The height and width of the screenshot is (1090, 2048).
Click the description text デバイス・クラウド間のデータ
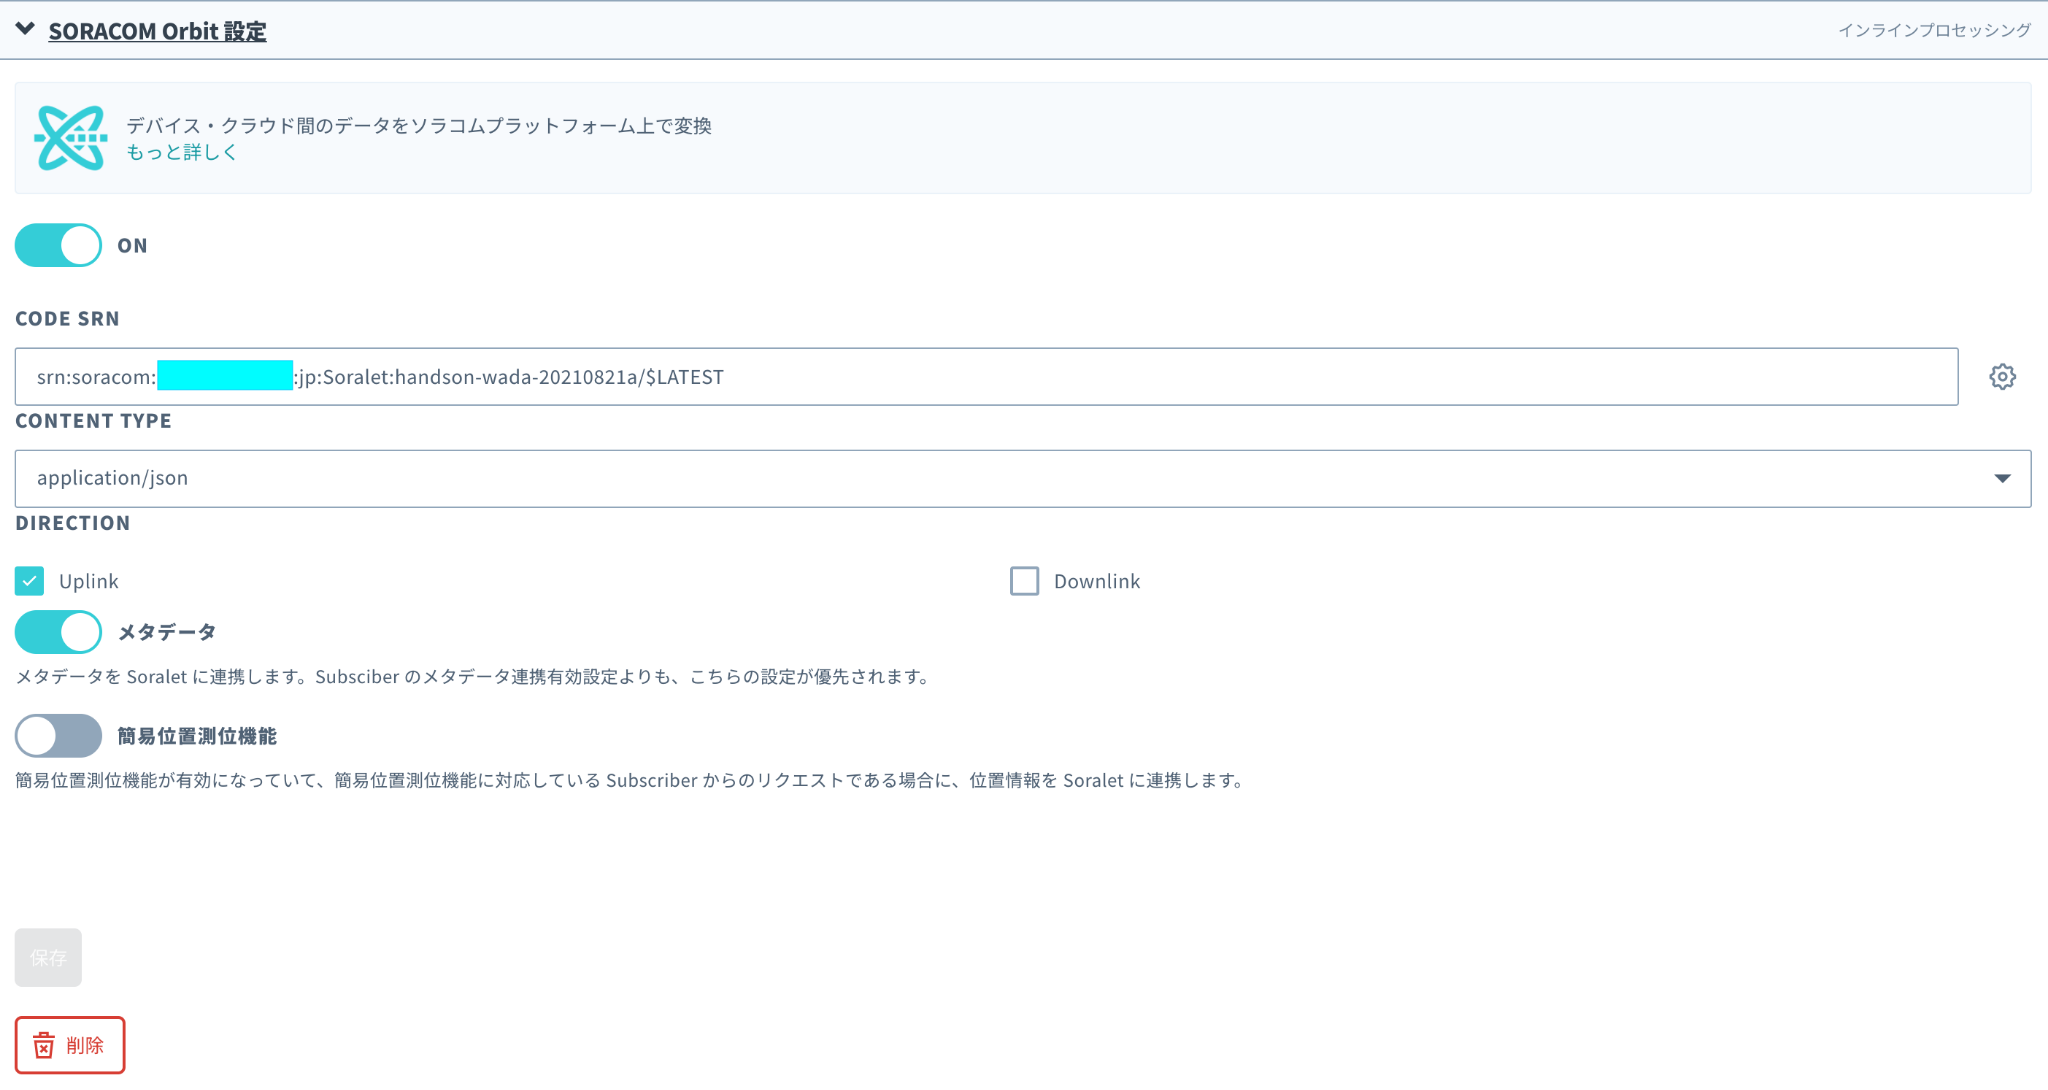419,126
